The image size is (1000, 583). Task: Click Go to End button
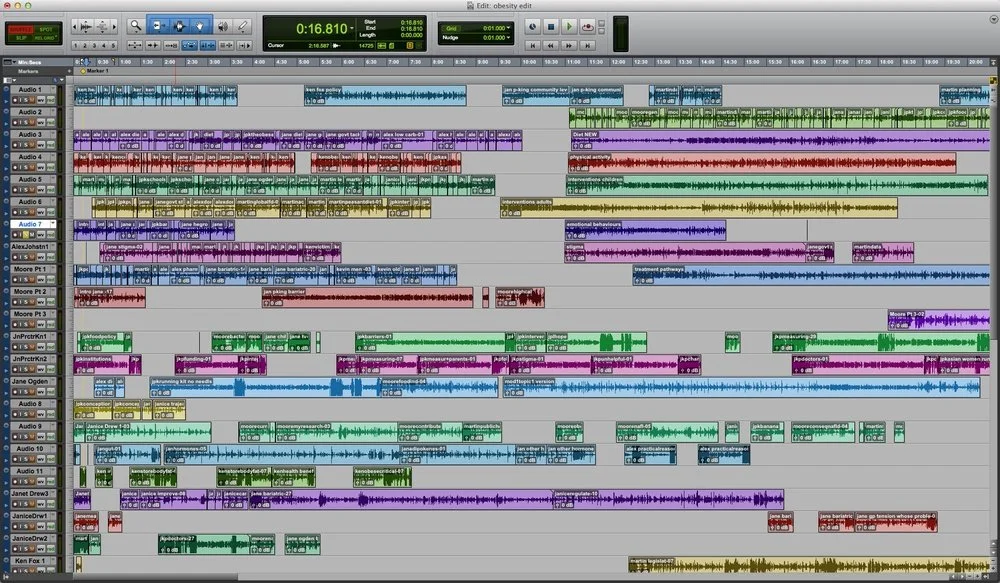587,45
